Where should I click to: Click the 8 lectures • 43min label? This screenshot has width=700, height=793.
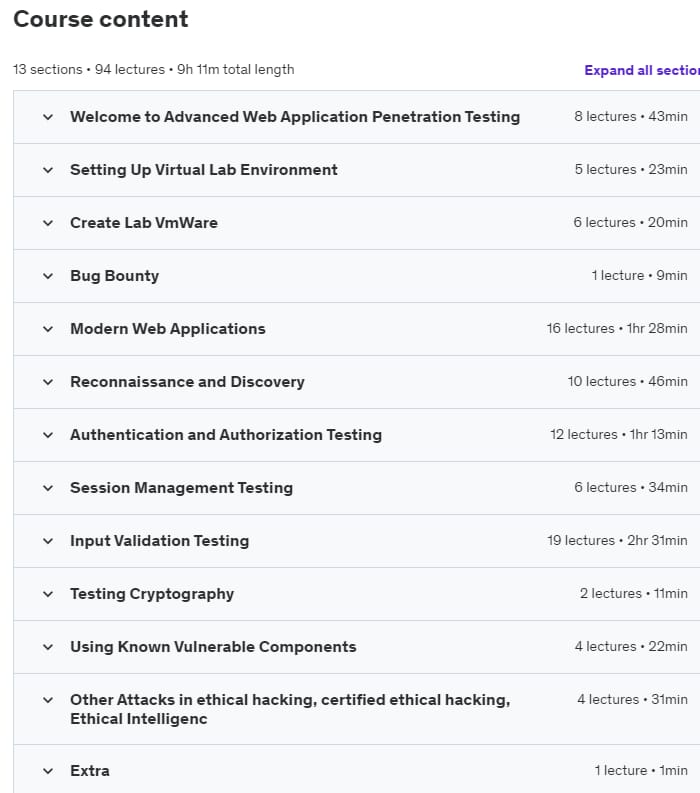pos(631,117)
